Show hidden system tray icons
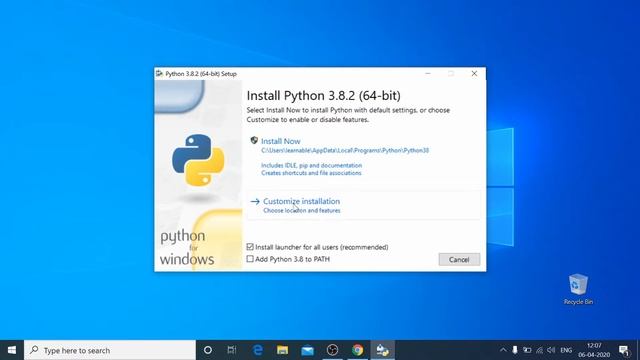The width and height of the screenshot is (640, 360). (x=503, y=350)
